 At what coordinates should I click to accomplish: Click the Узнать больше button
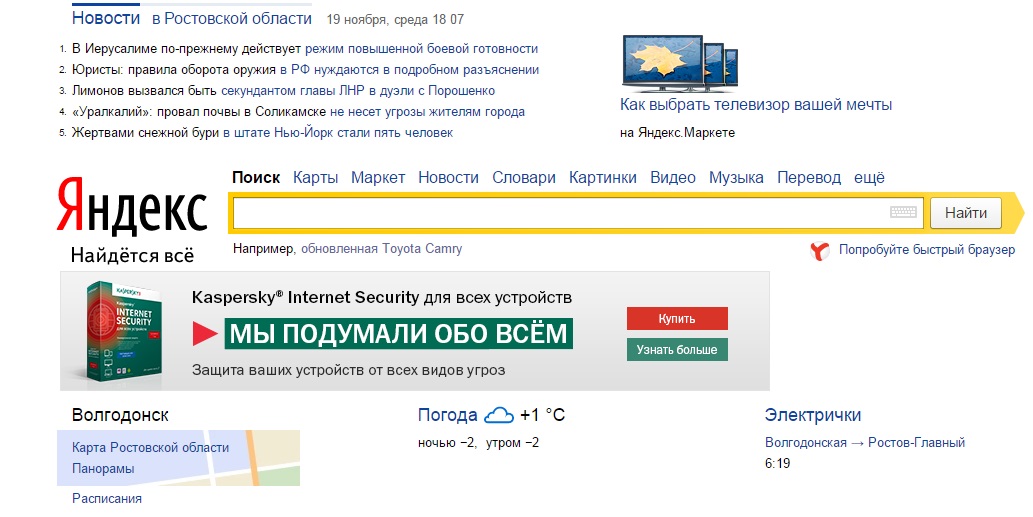pyautogui.click(x=677, y=349)
